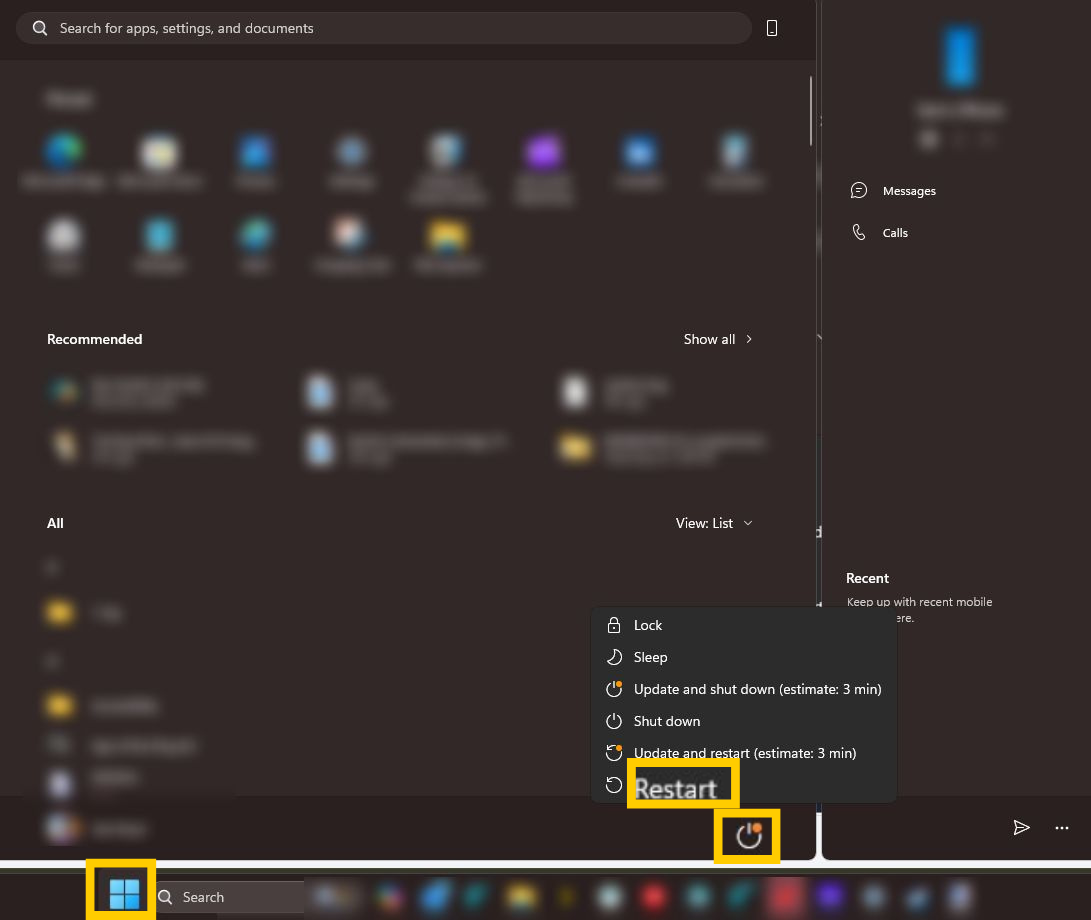Click the Sleep moon icon

pyautogui.click(x=614, y=657)
